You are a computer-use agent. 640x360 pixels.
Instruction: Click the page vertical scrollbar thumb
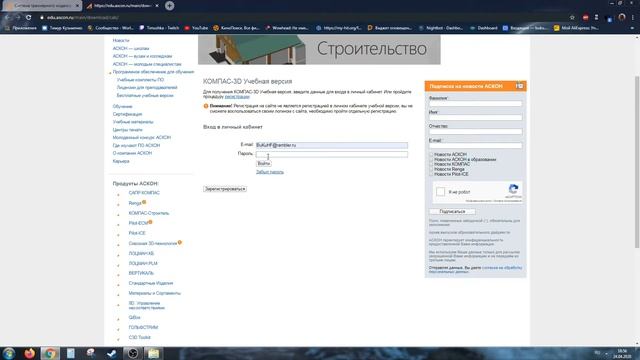(x=637, y=161)
